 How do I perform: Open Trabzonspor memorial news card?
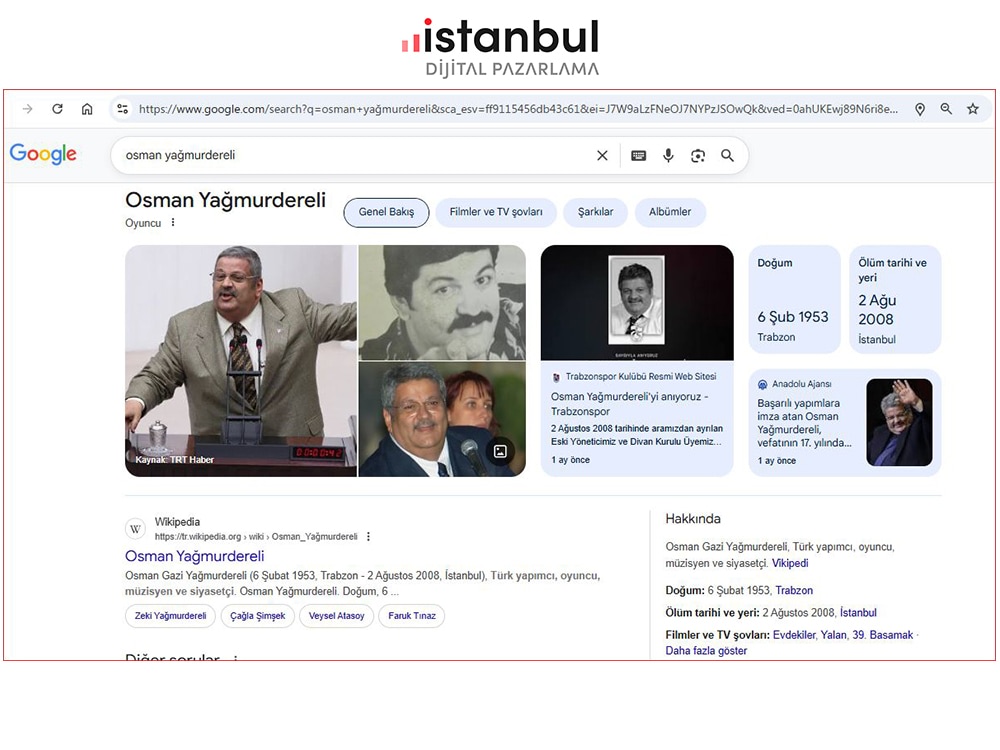pyautogui.click(x=637, y=361)
